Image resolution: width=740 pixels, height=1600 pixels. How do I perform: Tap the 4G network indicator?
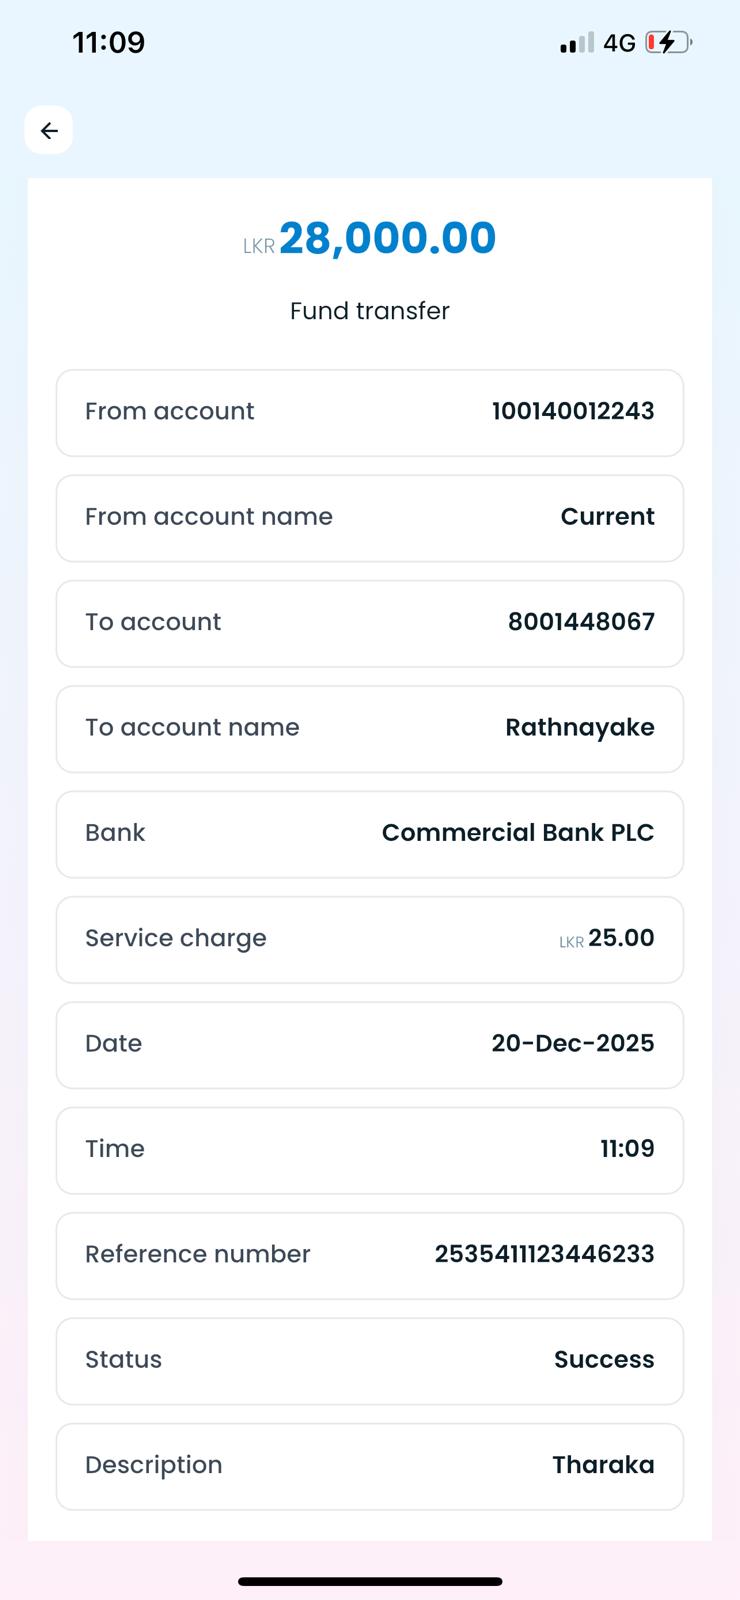[620, 43]
